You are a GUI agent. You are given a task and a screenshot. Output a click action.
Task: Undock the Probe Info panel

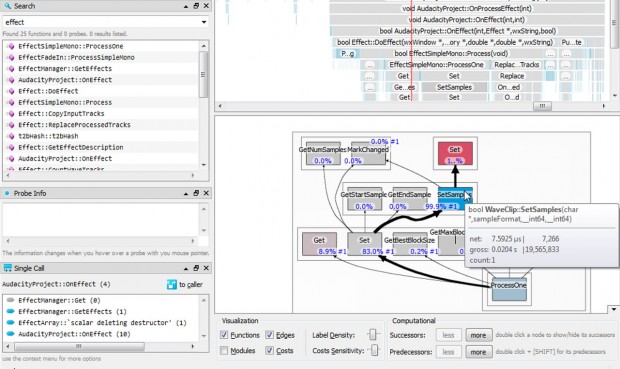(196, 193)
